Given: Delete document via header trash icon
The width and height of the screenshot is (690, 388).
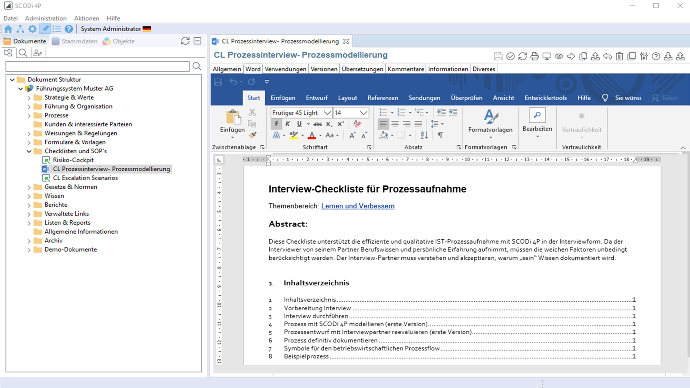Looking at the screenshot, I should point(620,56).
